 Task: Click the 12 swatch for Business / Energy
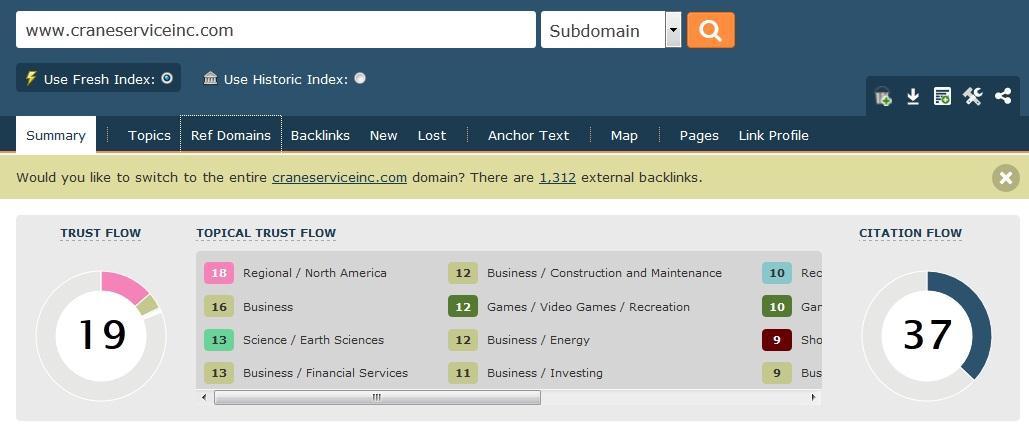tap(463, 340)
